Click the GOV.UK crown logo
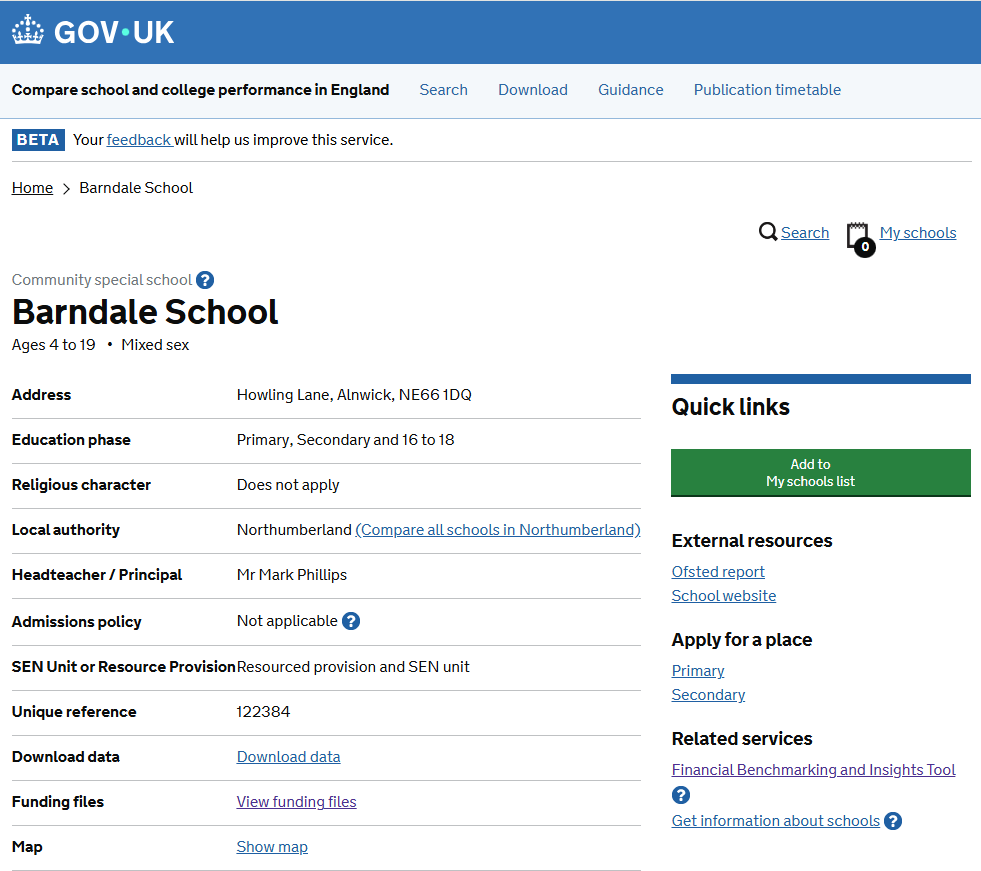Image resolution: width=981 pixels, height=871 pixels. tap(27, 29)
